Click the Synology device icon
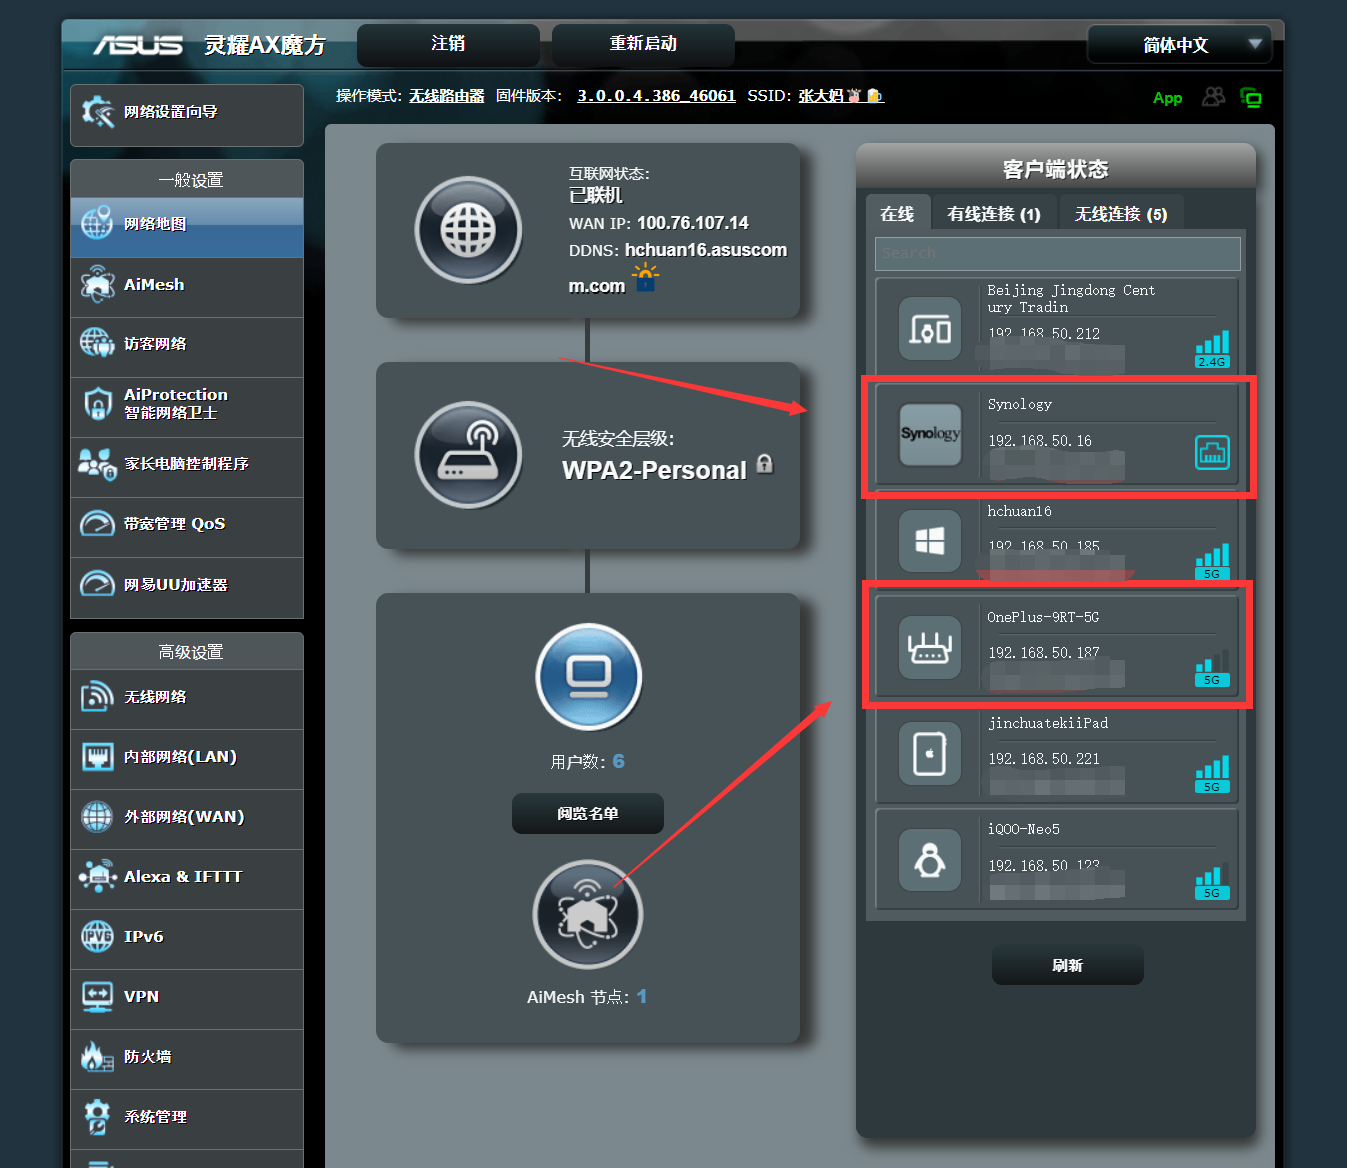This screenshot has width=1347, height=1168. coord(930,434)
